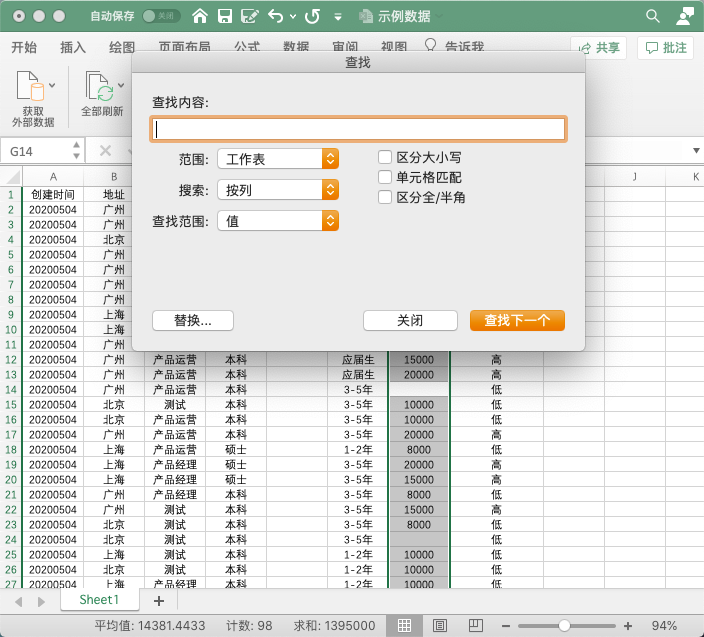Image resolution: width=704 pixels, height=637 pixels.
Task: Click the 替换... button
Action: pos(193,320)
